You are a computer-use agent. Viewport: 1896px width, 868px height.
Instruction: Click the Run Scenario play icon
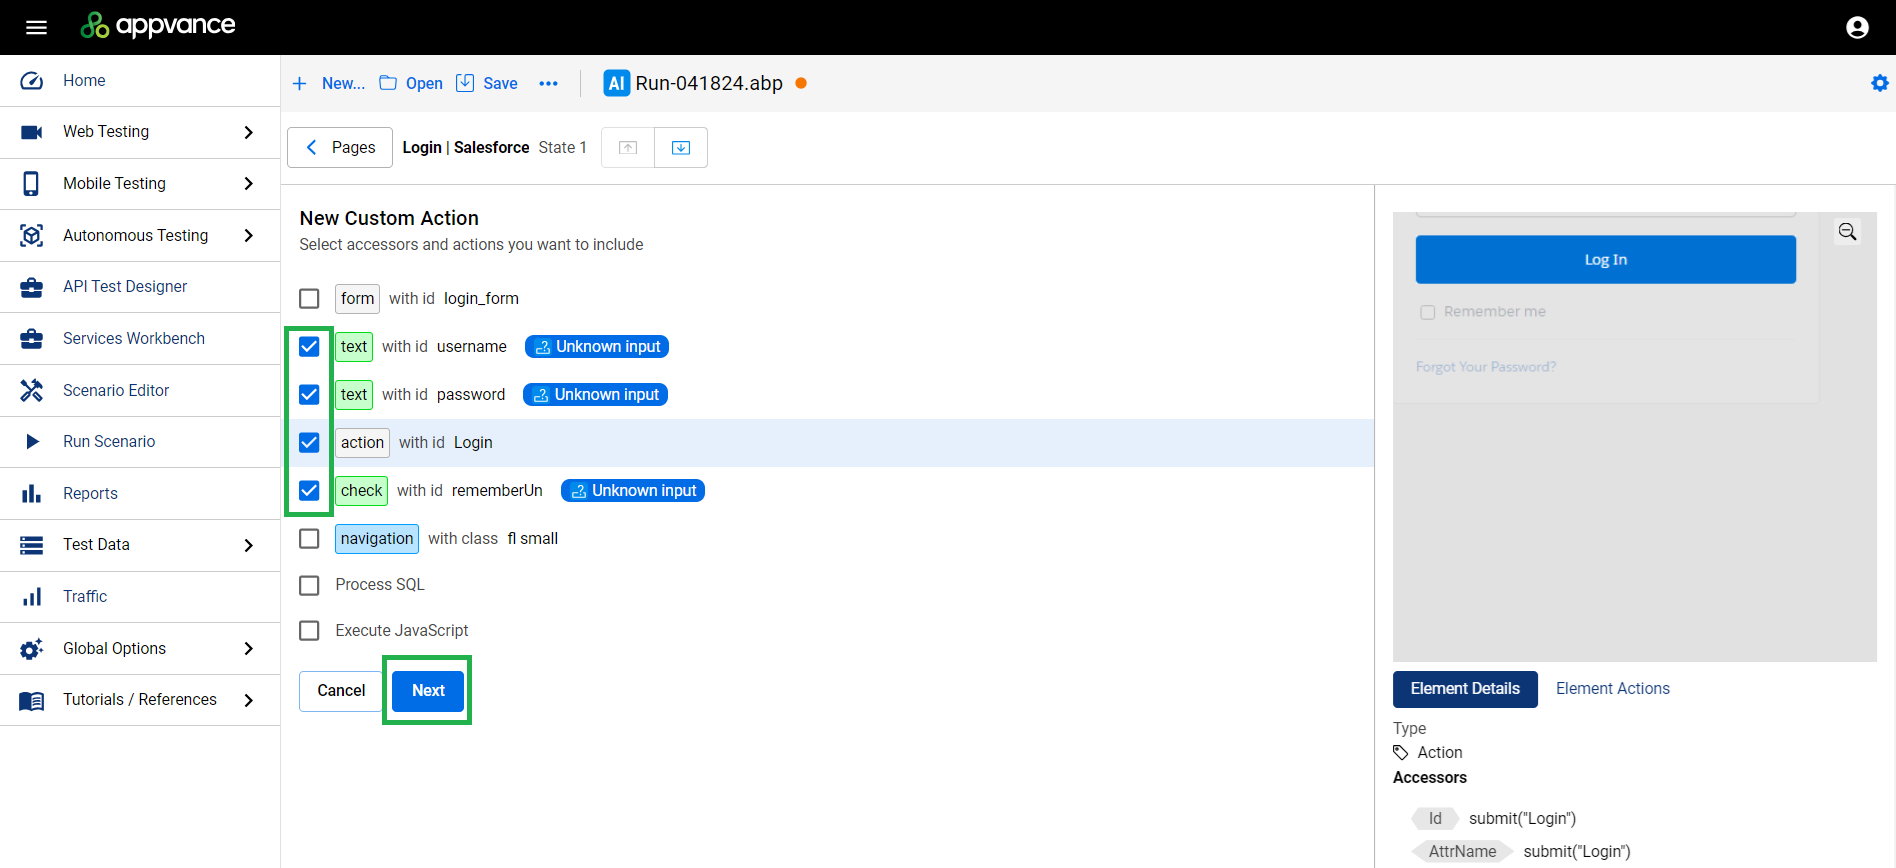tap(32, 442)
